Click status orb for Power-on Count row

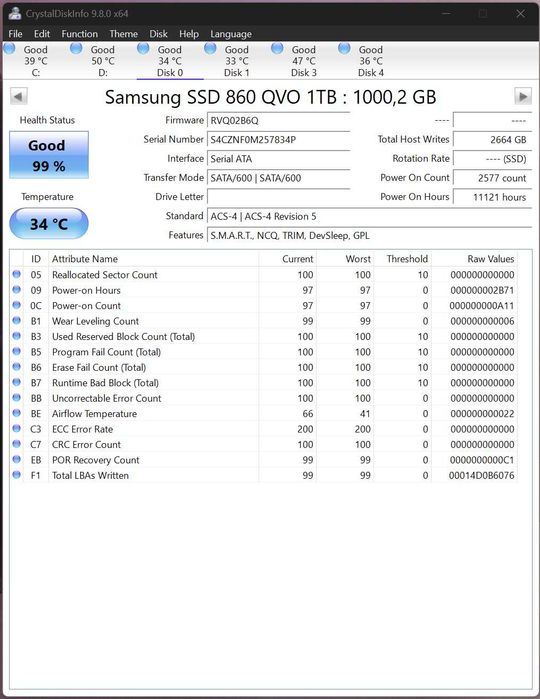click(17, 305)
